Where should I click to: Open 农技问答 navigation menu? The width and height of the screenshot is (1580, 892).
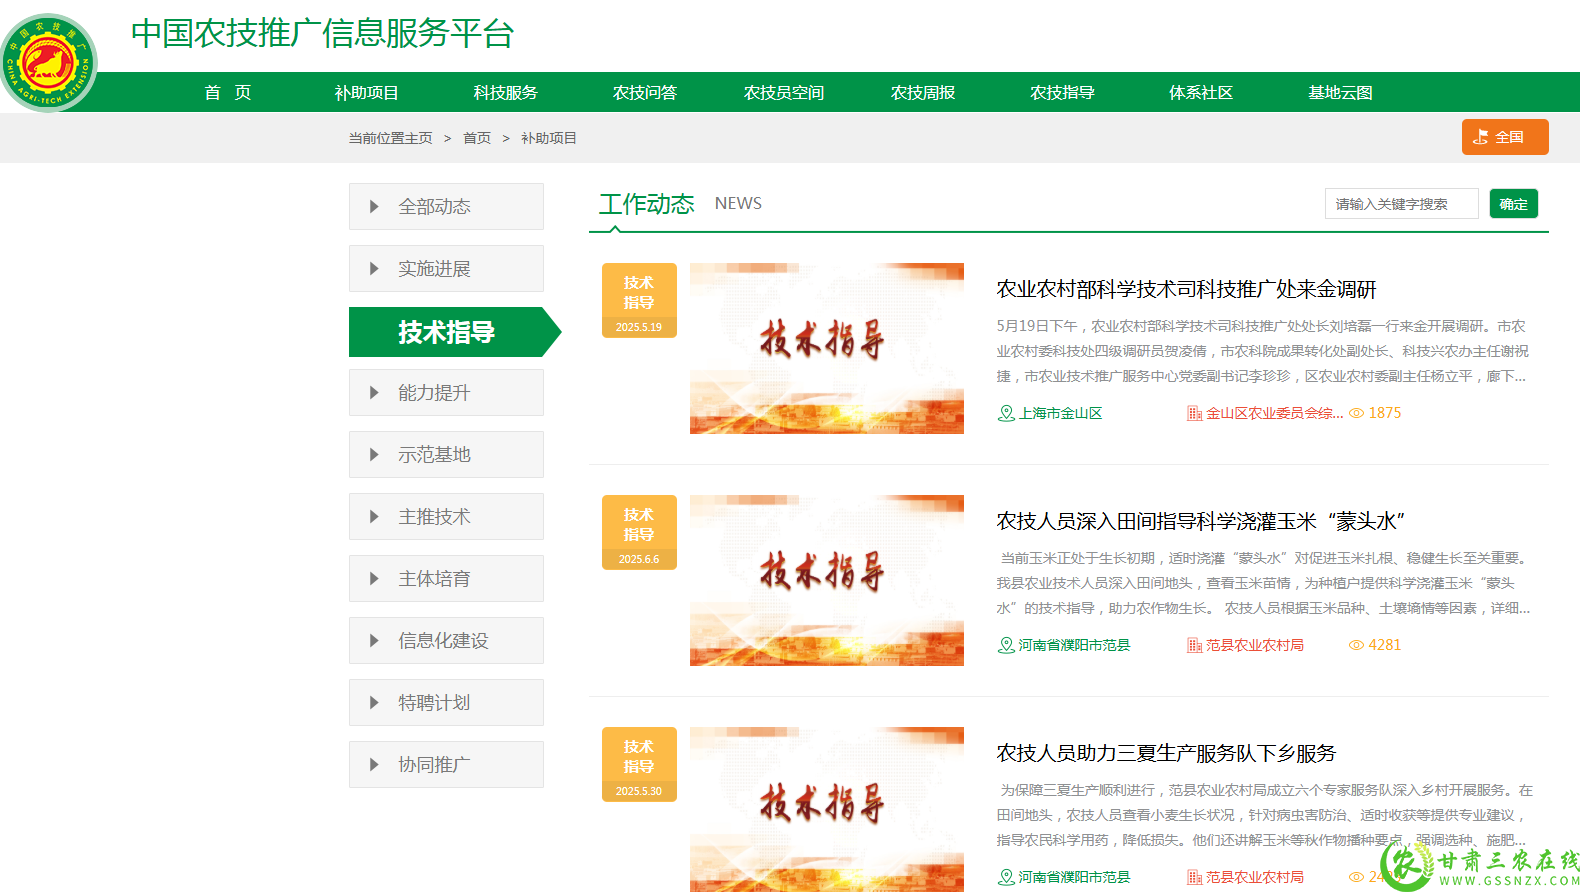645,92
